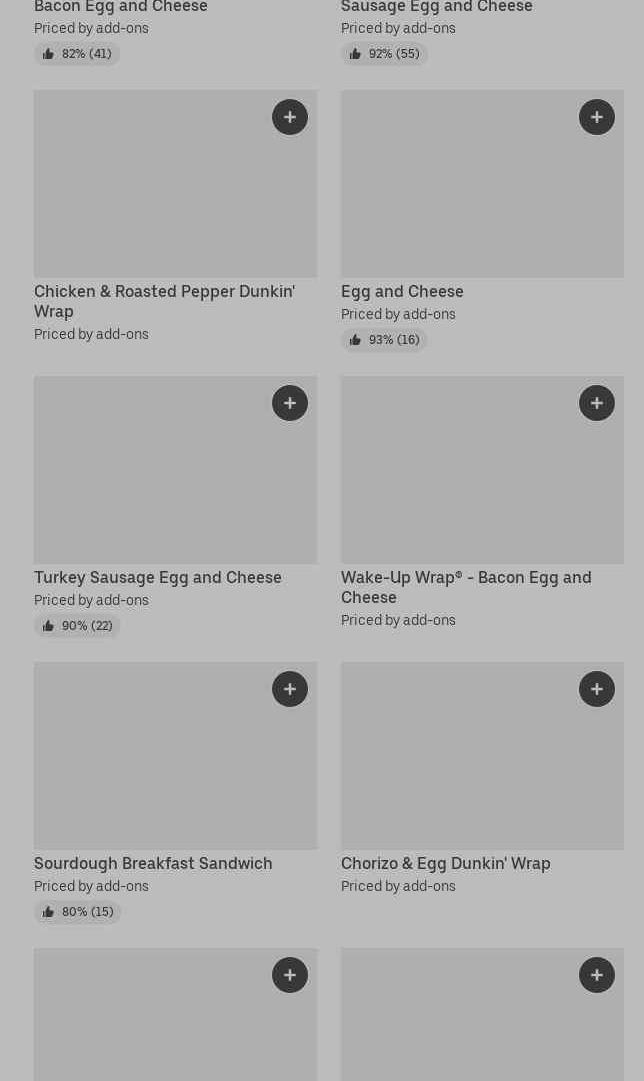The height and width of the screenshot is (1081, 644).
Task: Open Chorizo & Egg Dunkin' Wrap title
Action: 446,863
